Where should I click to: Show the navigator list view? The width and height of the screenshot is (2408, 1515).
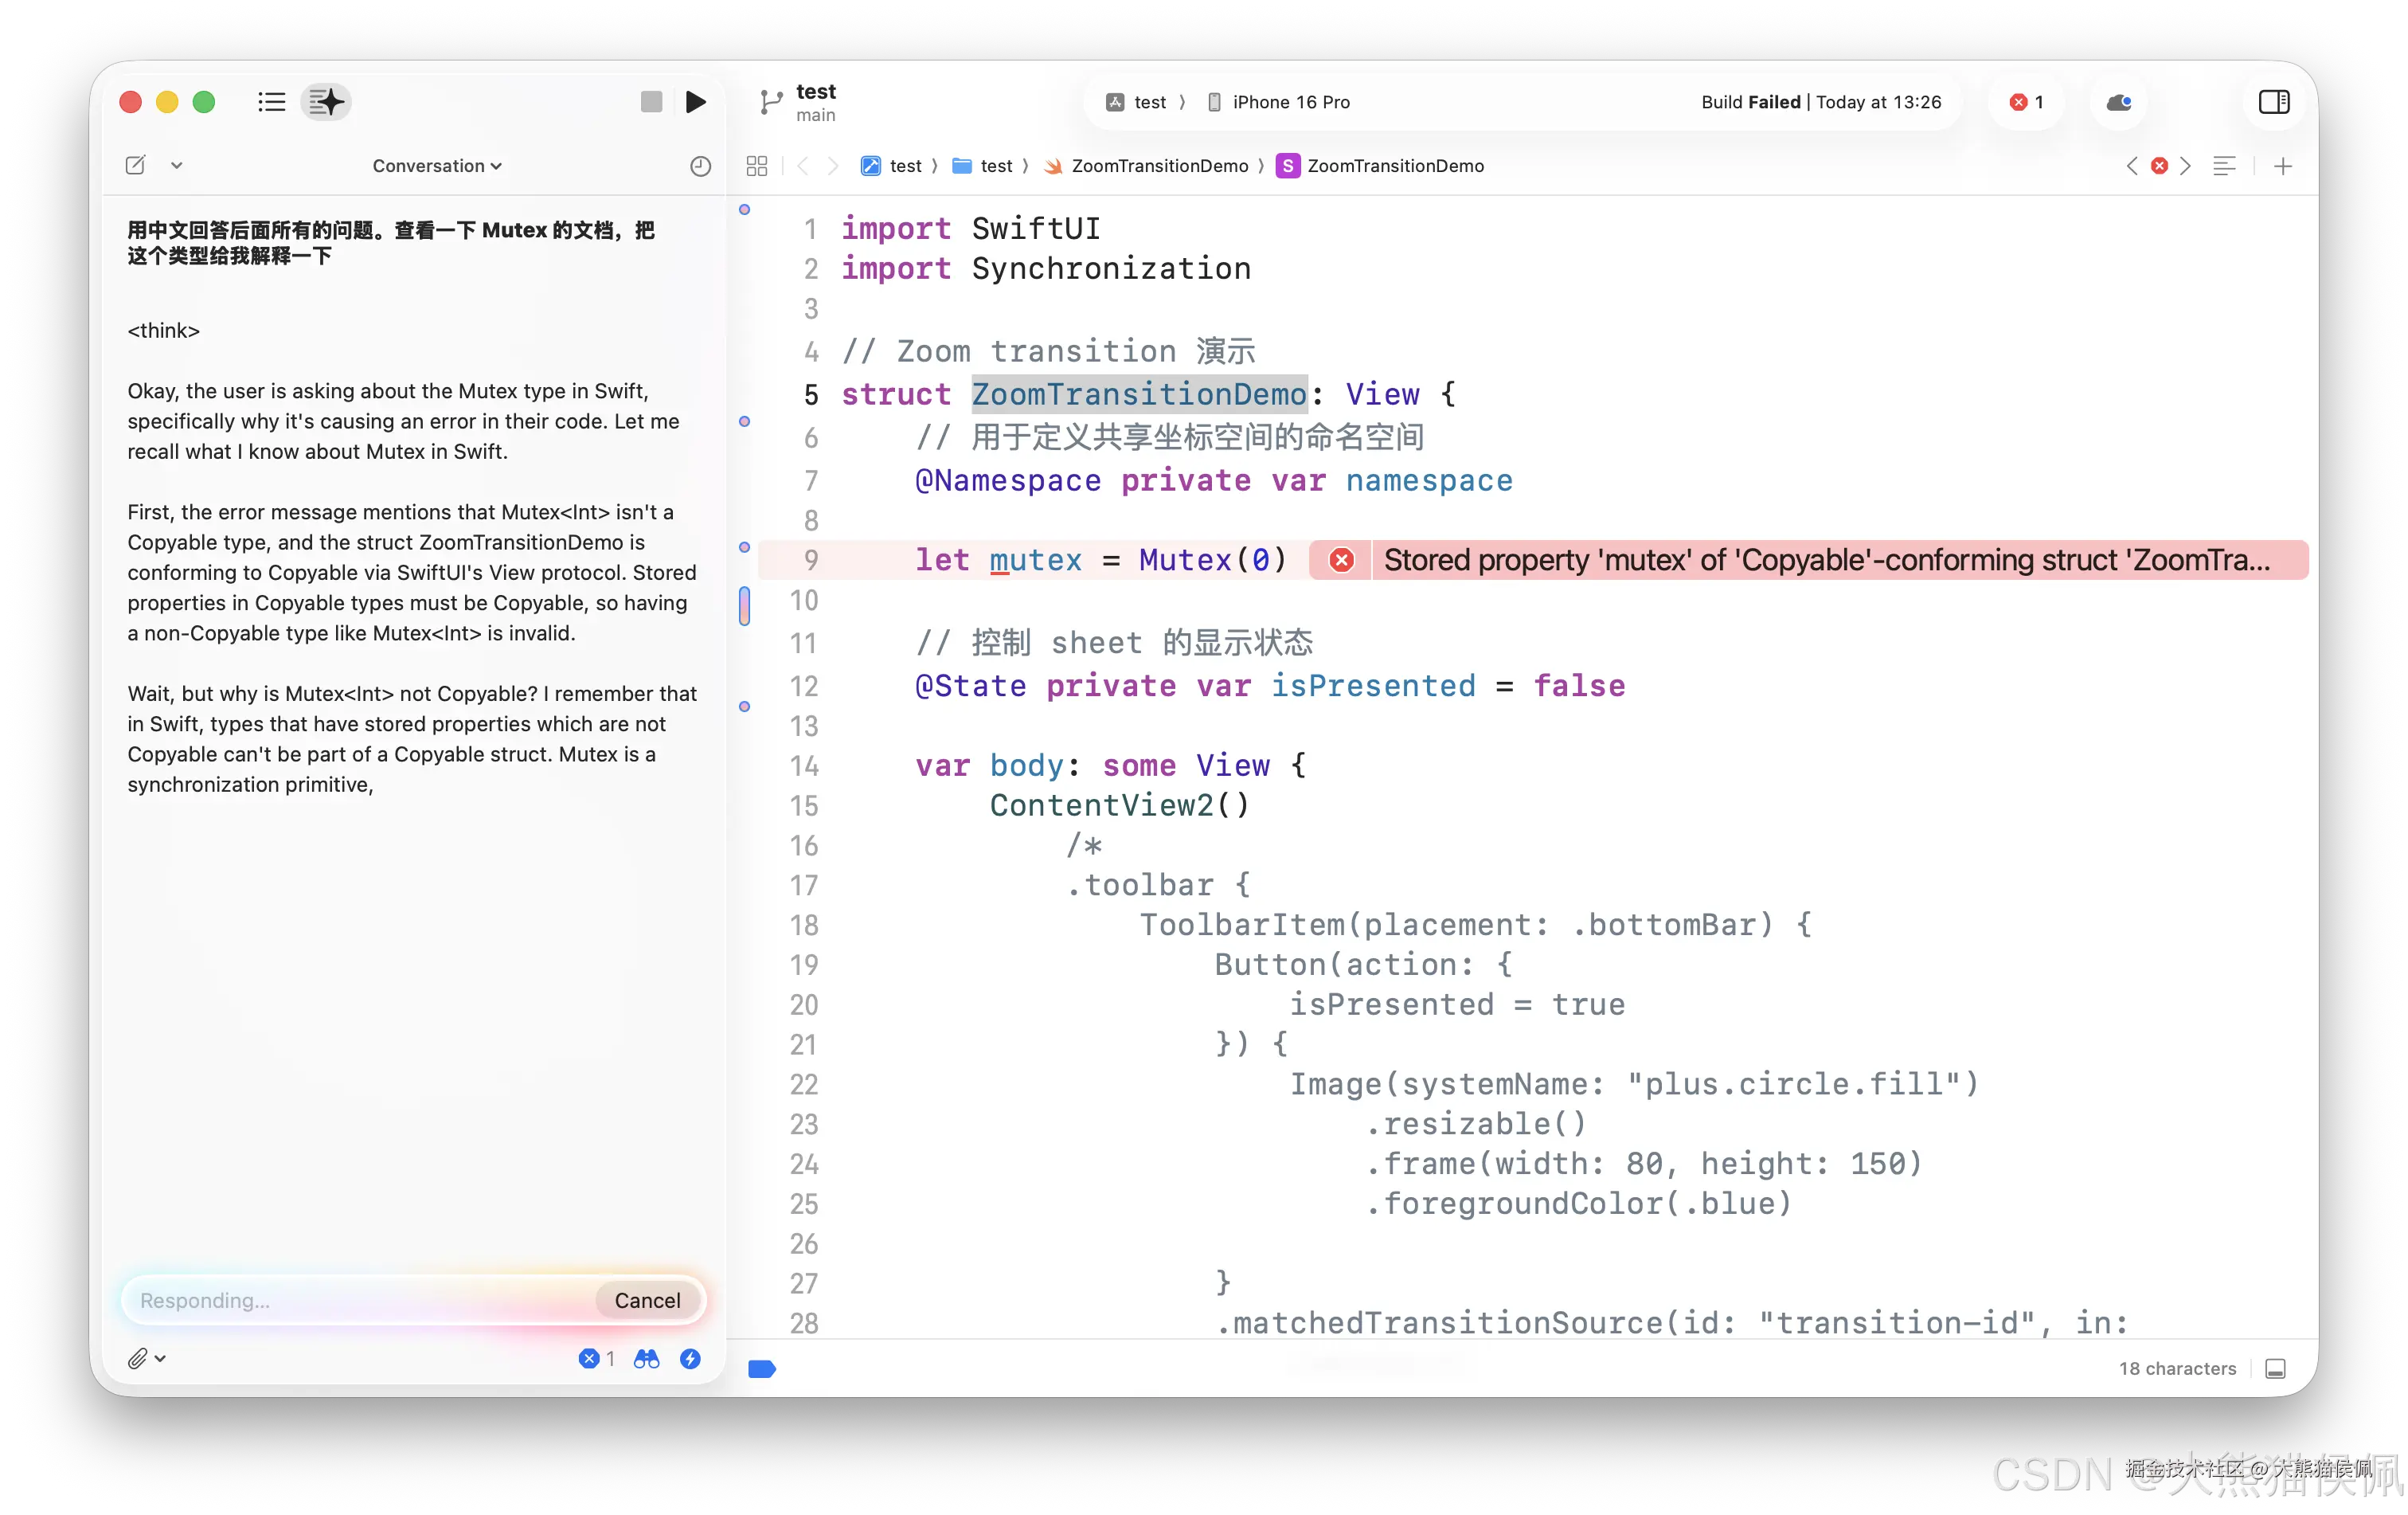[271, 102]
